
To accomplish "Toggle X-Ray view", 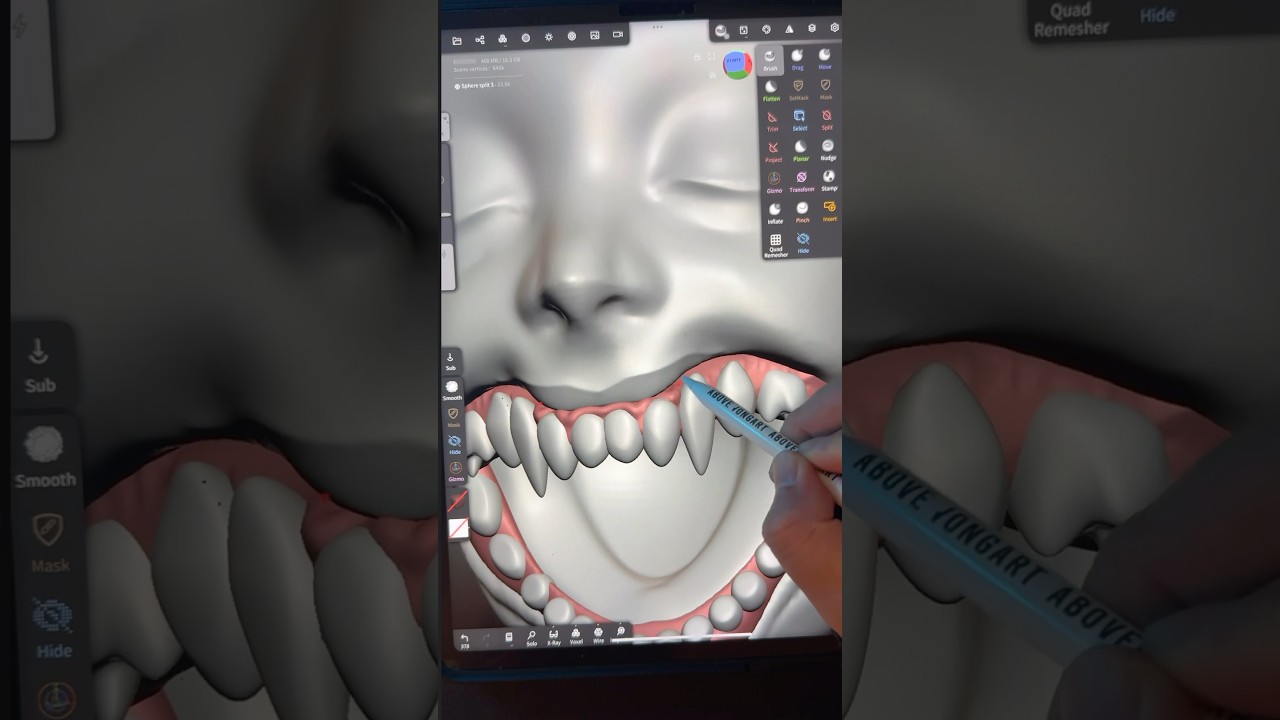I will (554, 636).
